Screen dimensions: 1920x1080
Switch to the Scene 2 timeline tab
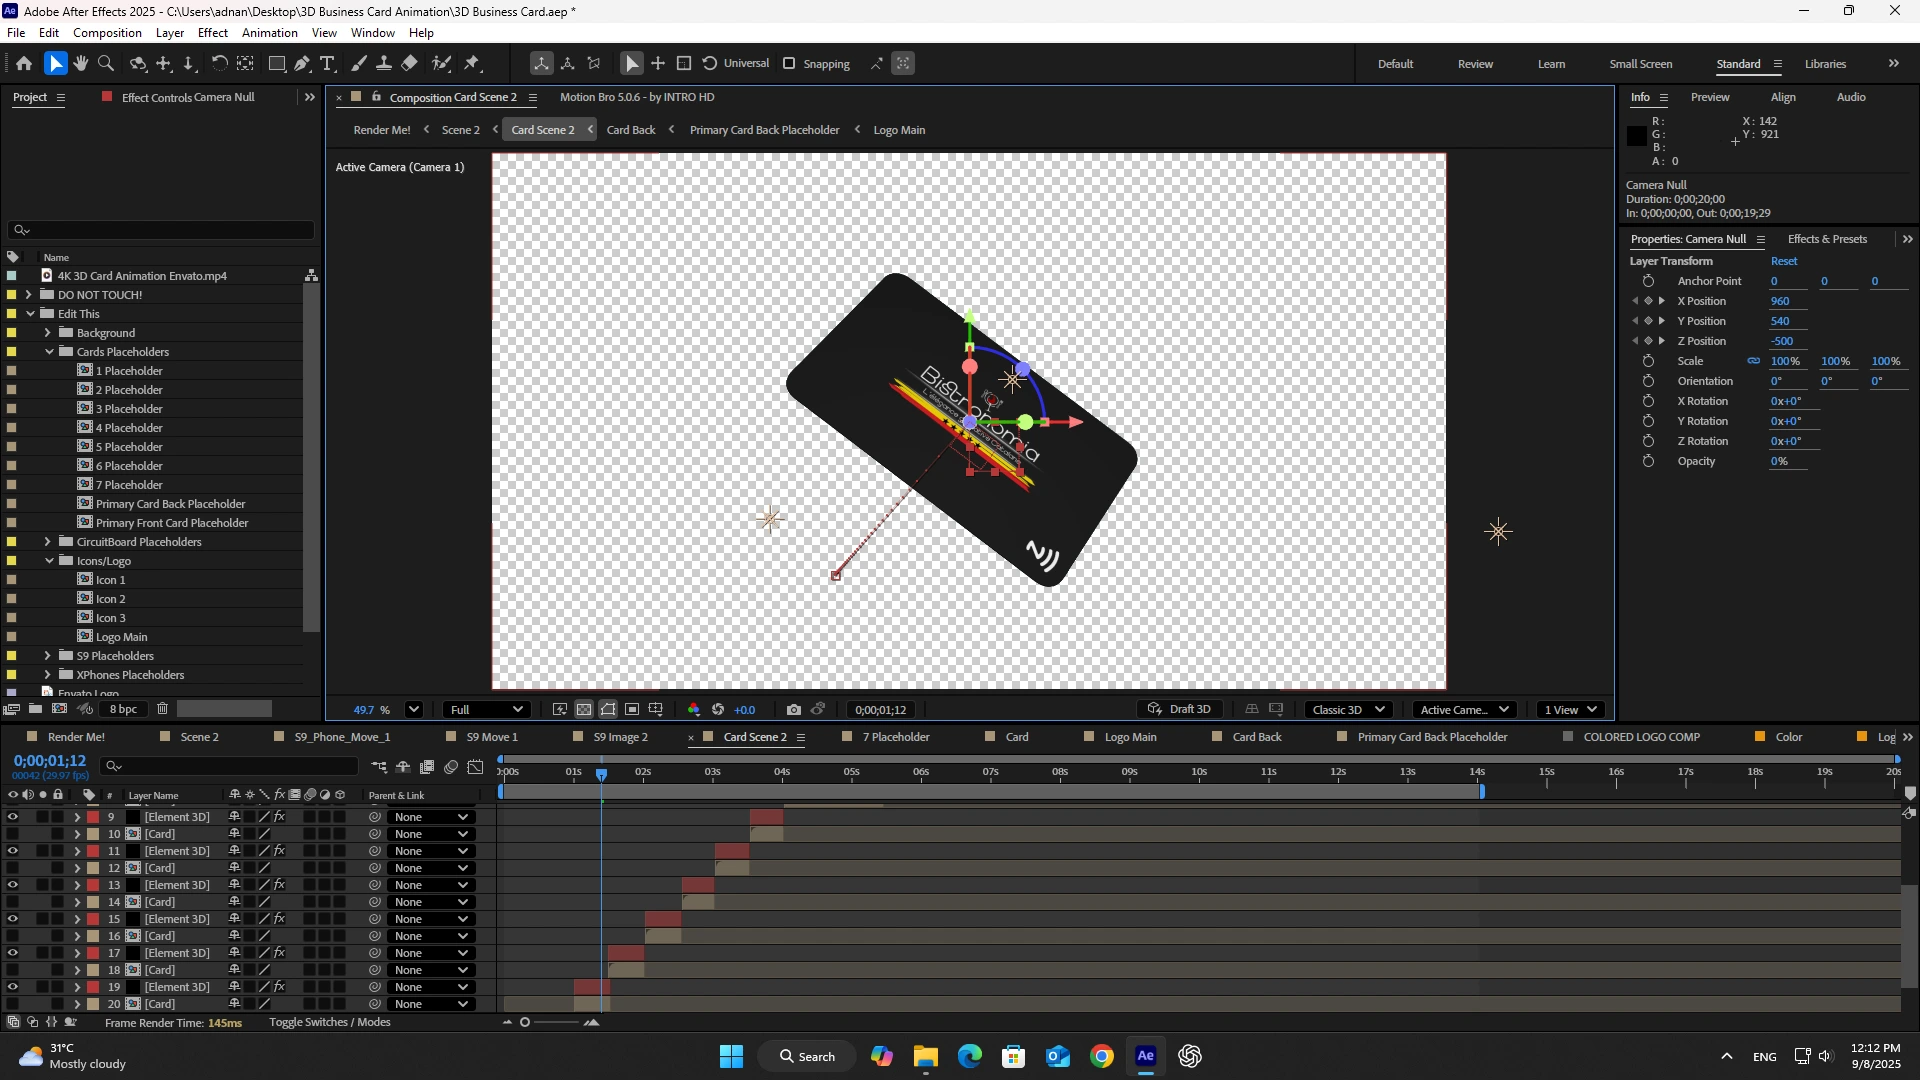199,737
